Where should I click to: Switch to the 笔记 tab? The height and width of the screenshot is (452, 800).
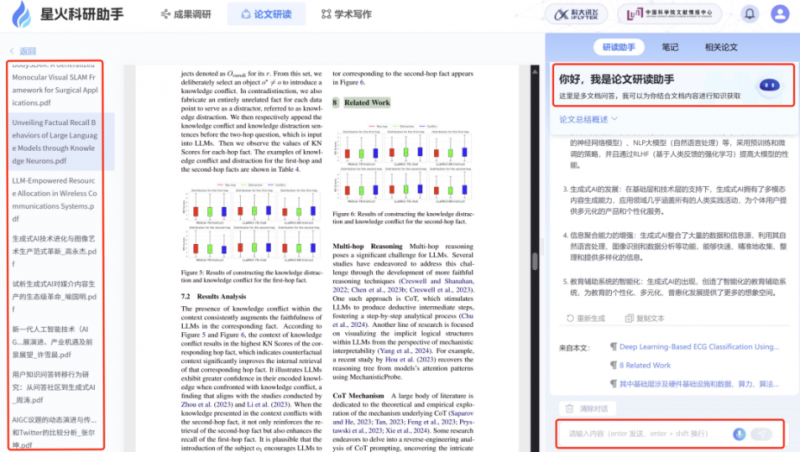(670, 47)
